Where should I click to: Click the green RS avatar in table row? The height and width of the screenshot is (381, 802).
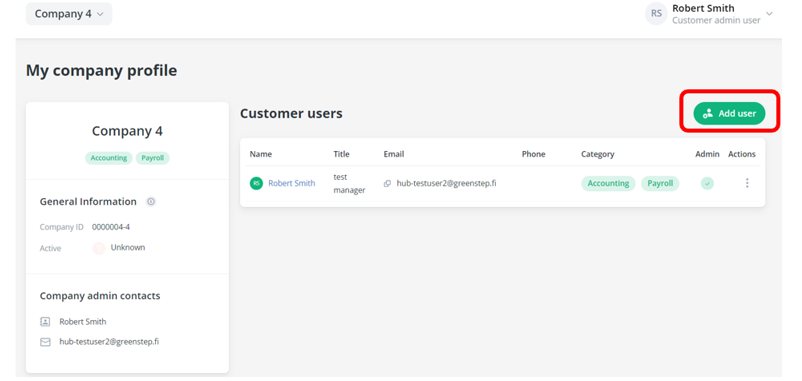[x=256, y=183]
